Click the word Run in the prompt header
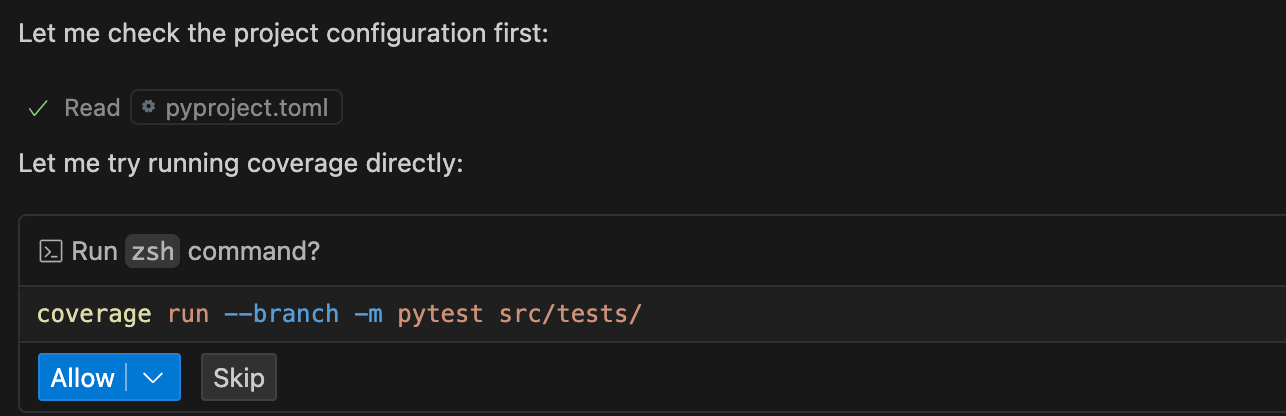The height and width of the screenshot is (416, 1286). point(95,251)
